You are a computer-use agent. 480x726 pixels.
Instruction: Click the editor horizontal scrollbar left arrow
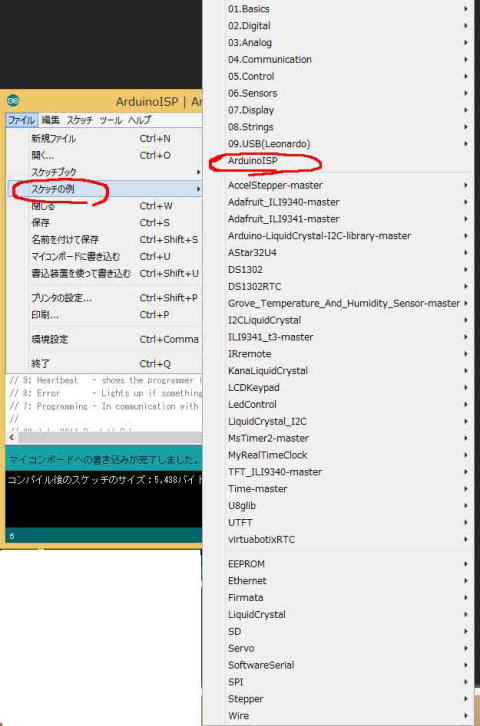(x=12, y=437)
